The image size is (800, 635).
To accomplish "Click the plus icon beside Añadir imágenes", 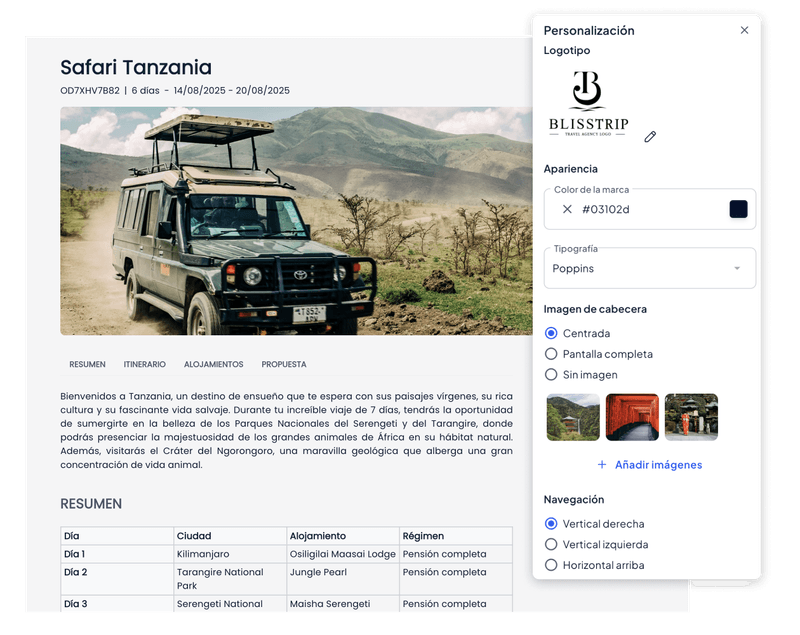I will point(600,464).
